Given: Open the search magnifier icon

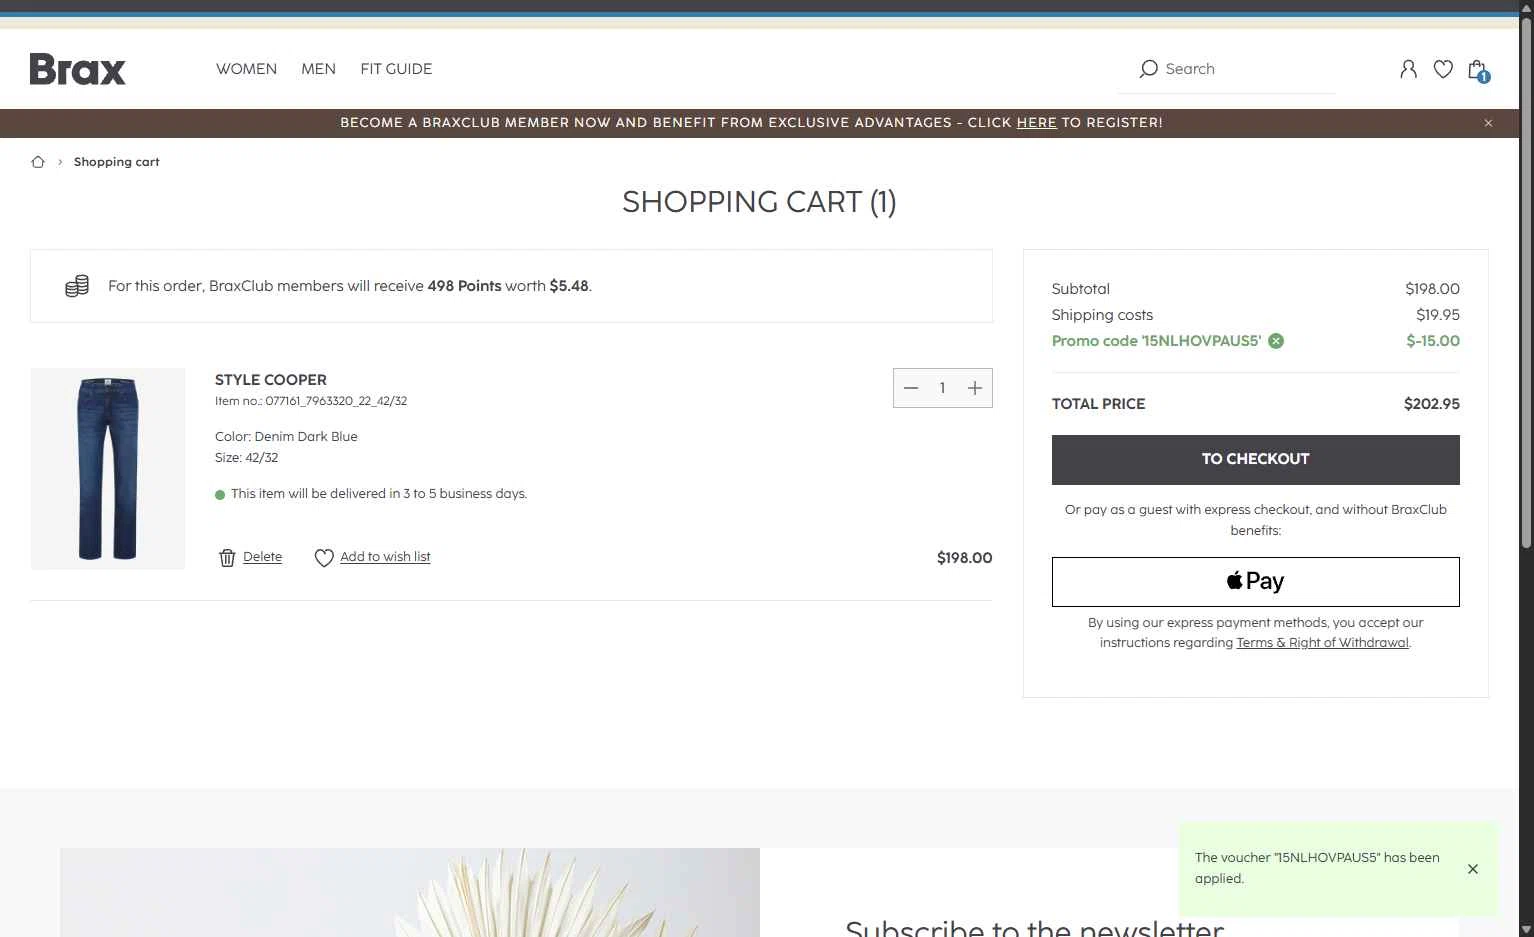Looking at the screenshot, I should tap(1149, 69).
